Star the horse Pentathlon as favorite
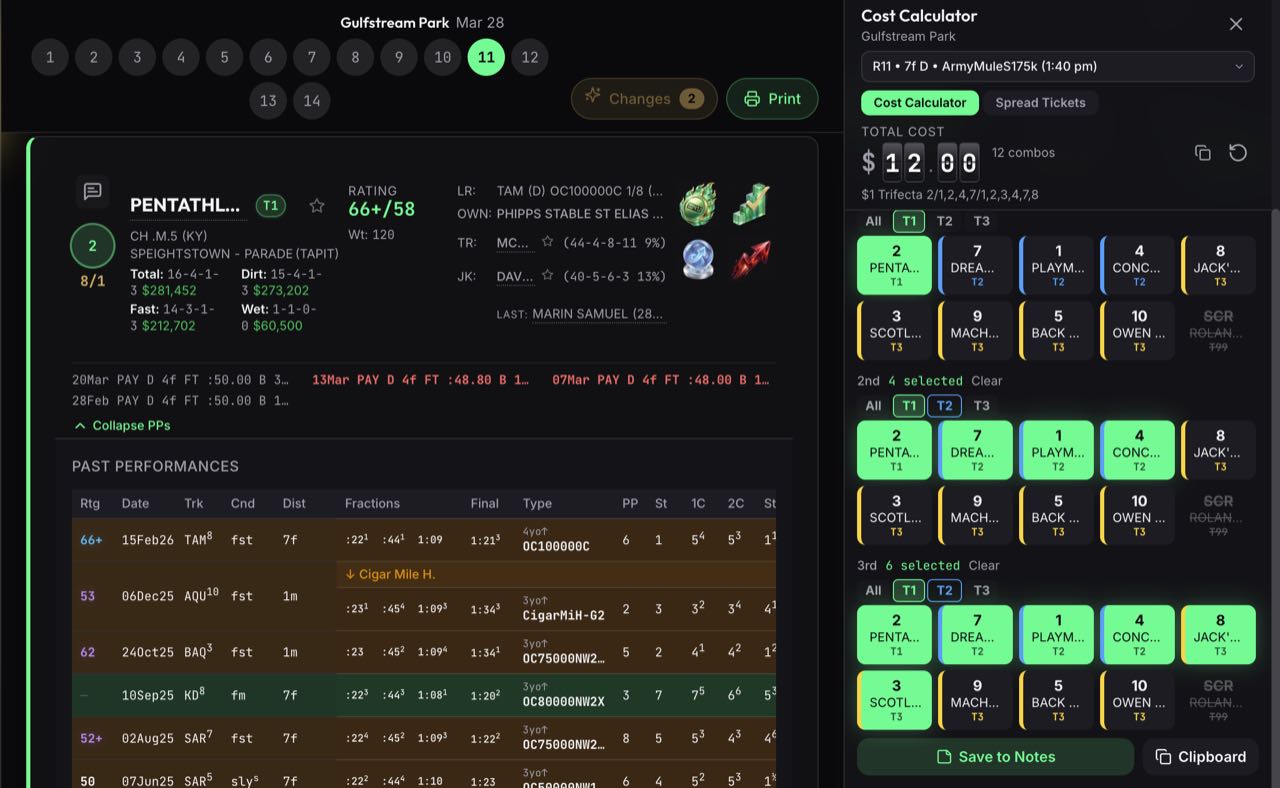The width and height of the screenshot is (1280, 788). click(317, 206)
